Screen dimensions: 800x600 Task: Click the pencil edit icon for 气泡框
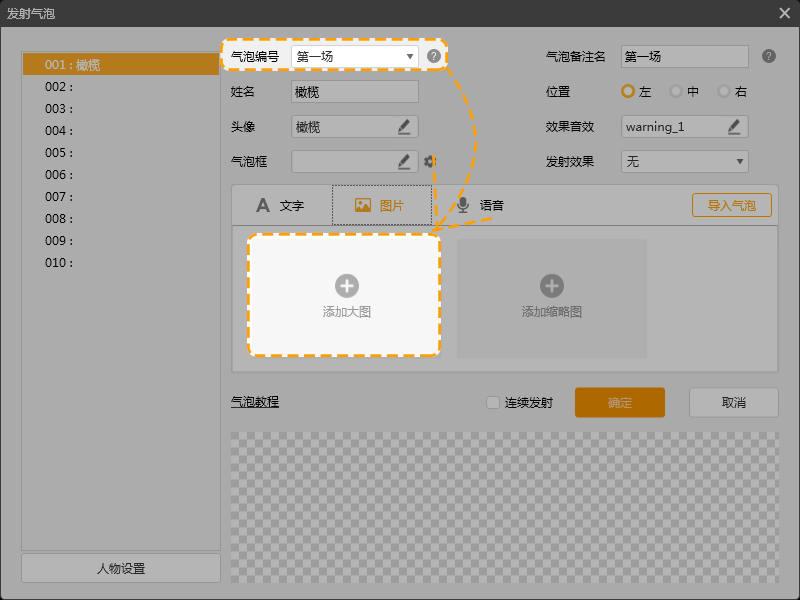coord(404,161)
